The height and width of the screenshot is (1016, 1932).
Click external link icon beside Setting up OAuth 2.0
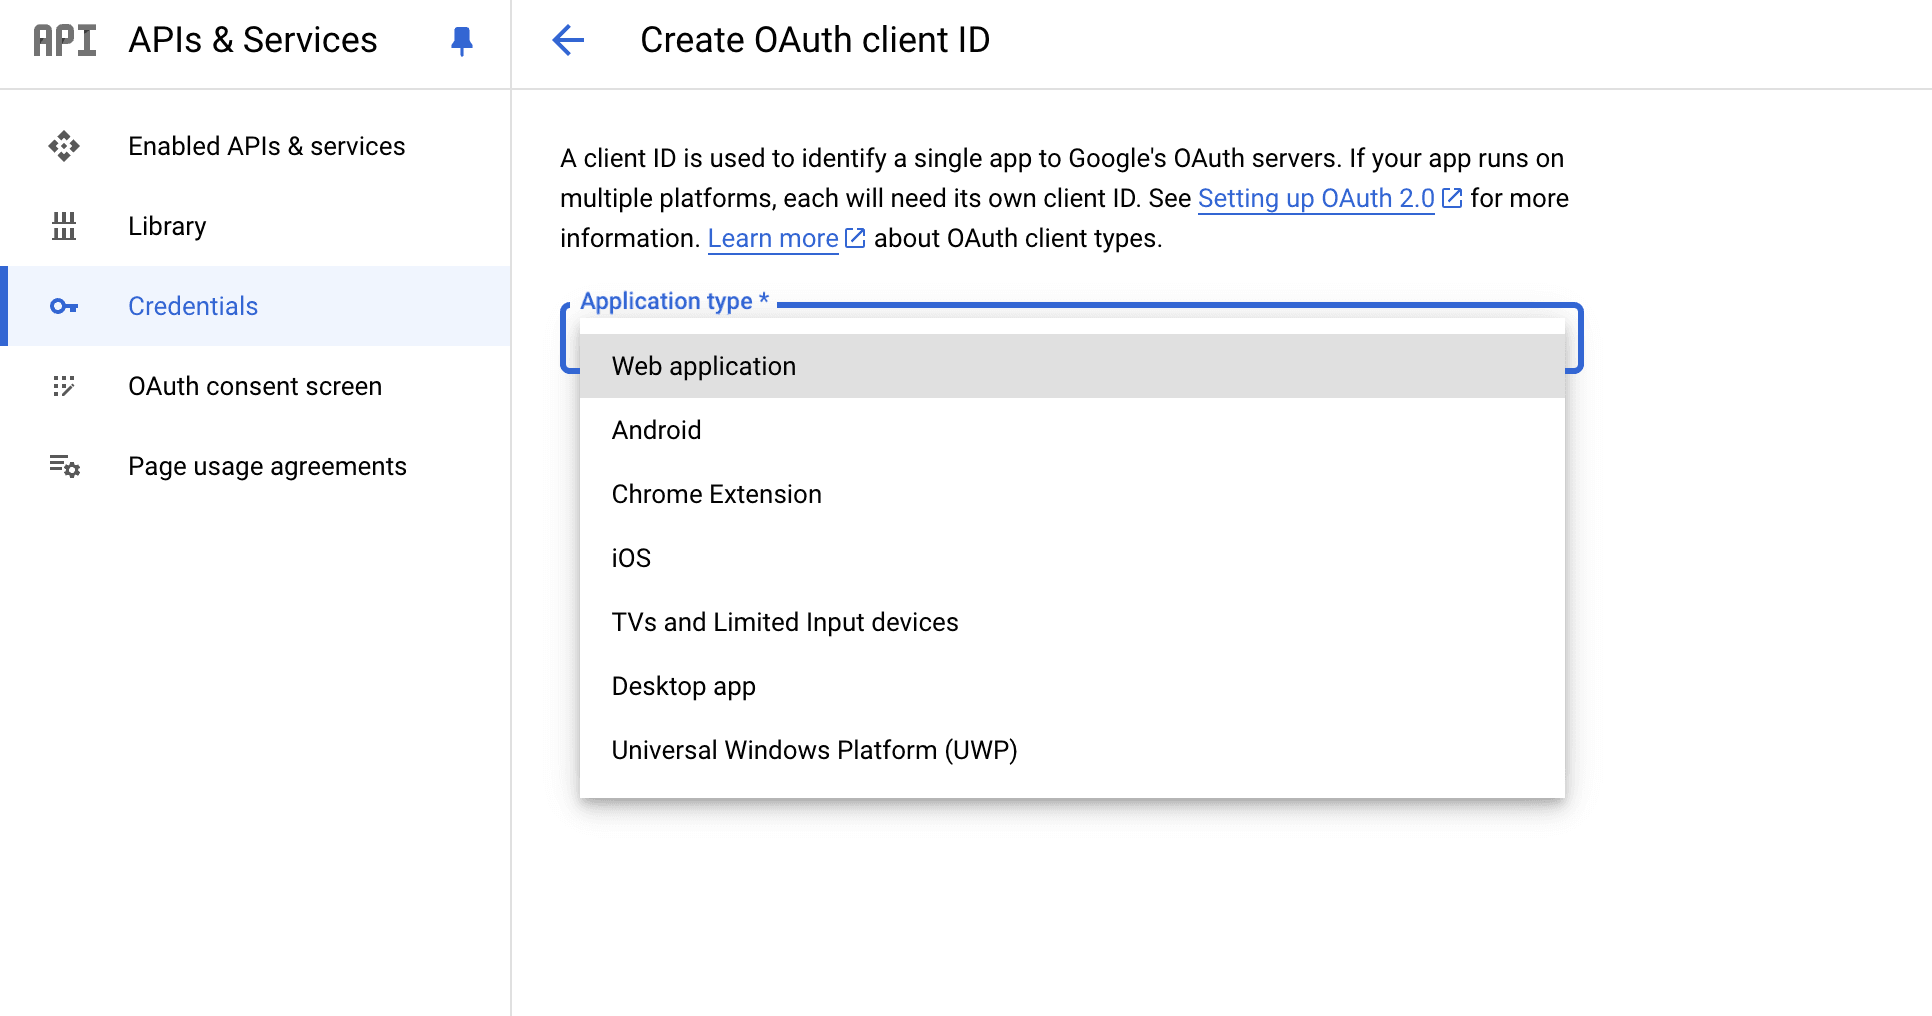pos(1452,198)
